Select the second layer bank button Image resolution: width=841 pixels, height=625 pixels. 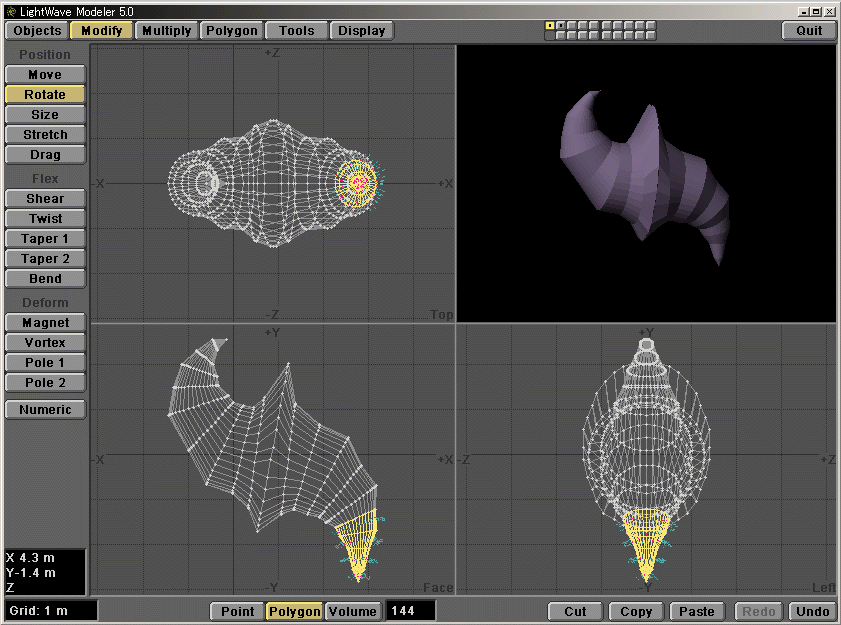(561, 26)
